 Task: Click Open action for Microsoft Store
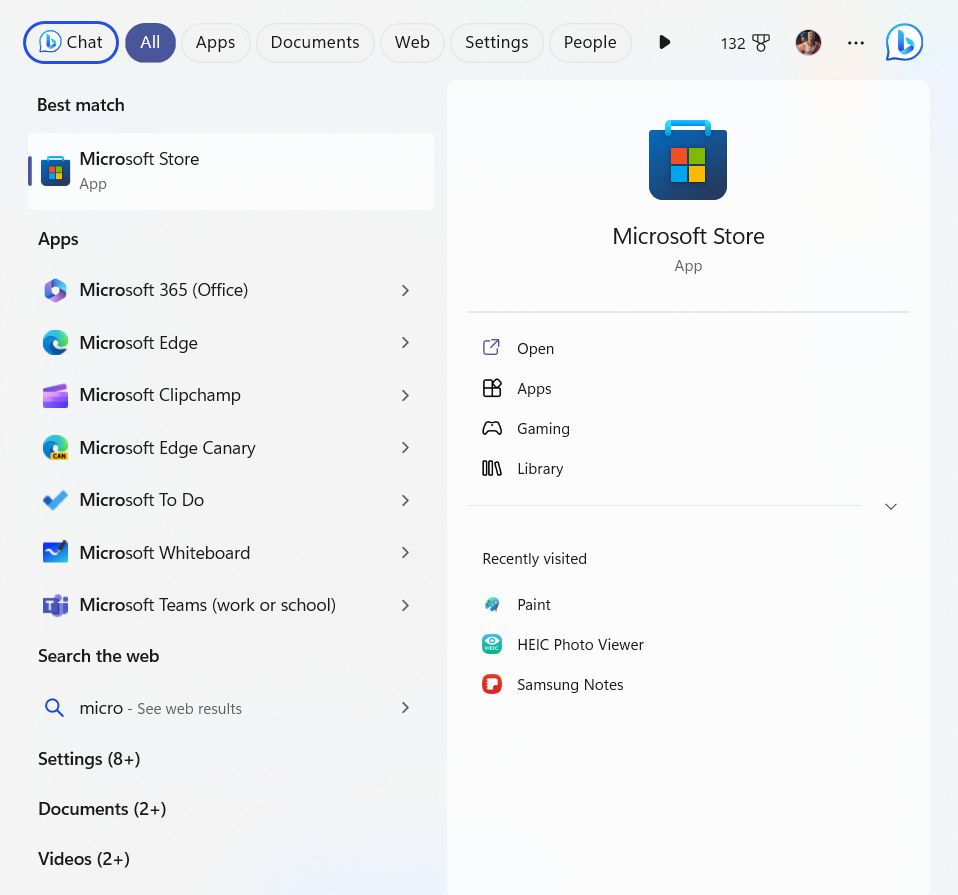pos(536,348)
